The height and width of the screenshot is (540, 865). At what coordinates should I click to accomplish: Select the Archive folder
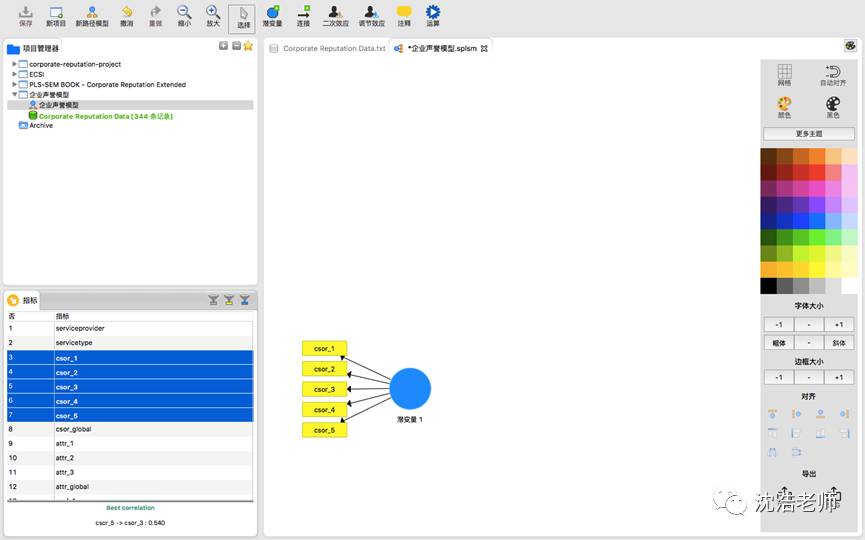pos(41,126)
